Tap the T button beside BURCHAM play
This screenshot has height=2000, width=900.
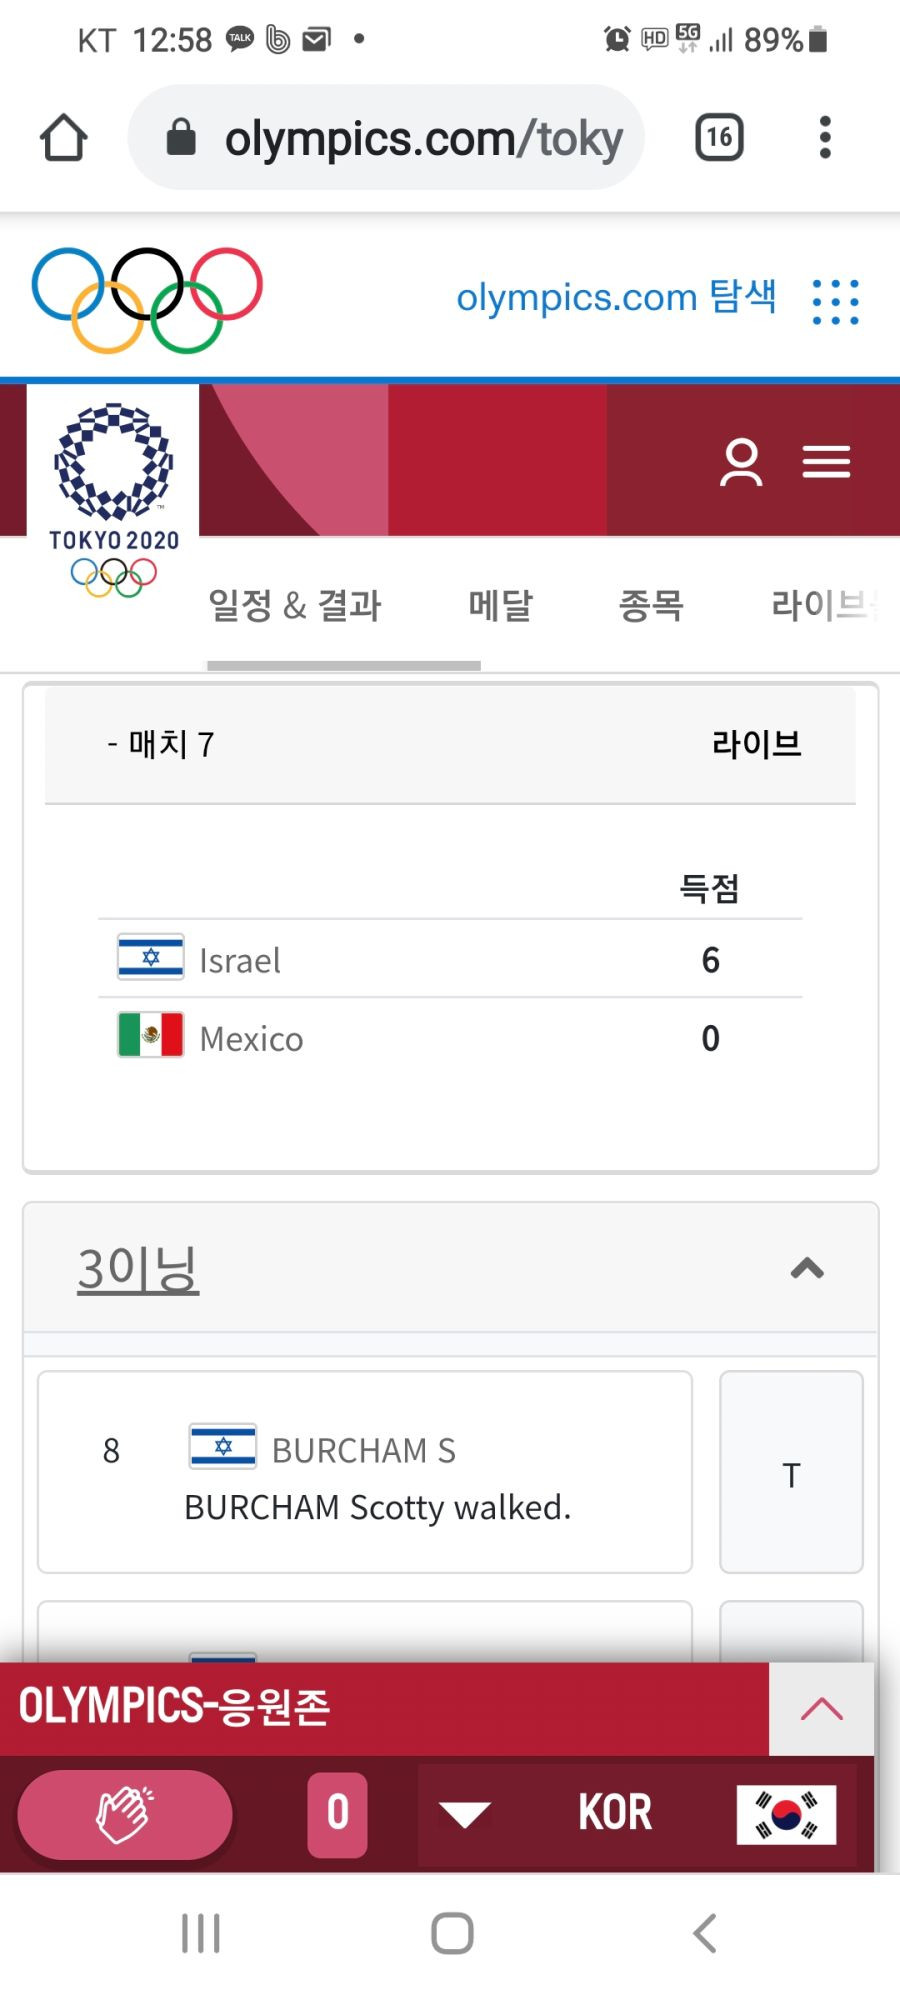coord(791,1472)
